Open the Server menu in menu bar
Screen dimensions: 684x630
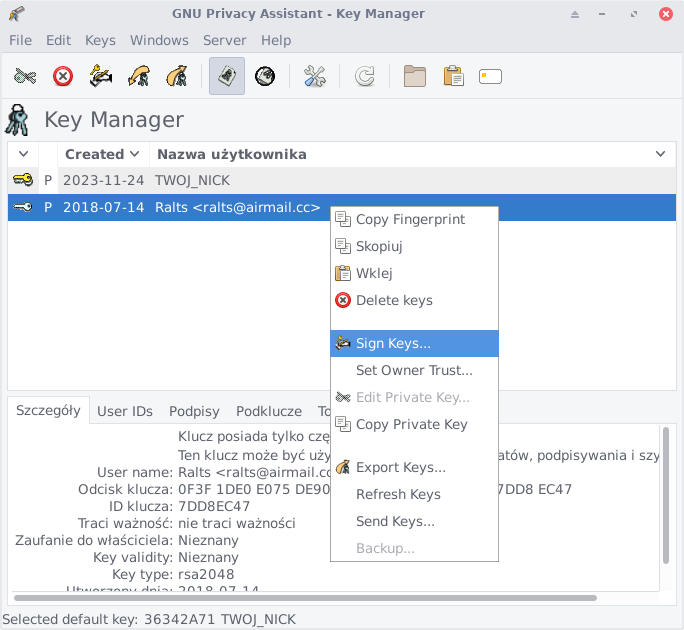(x=224, y=40)
